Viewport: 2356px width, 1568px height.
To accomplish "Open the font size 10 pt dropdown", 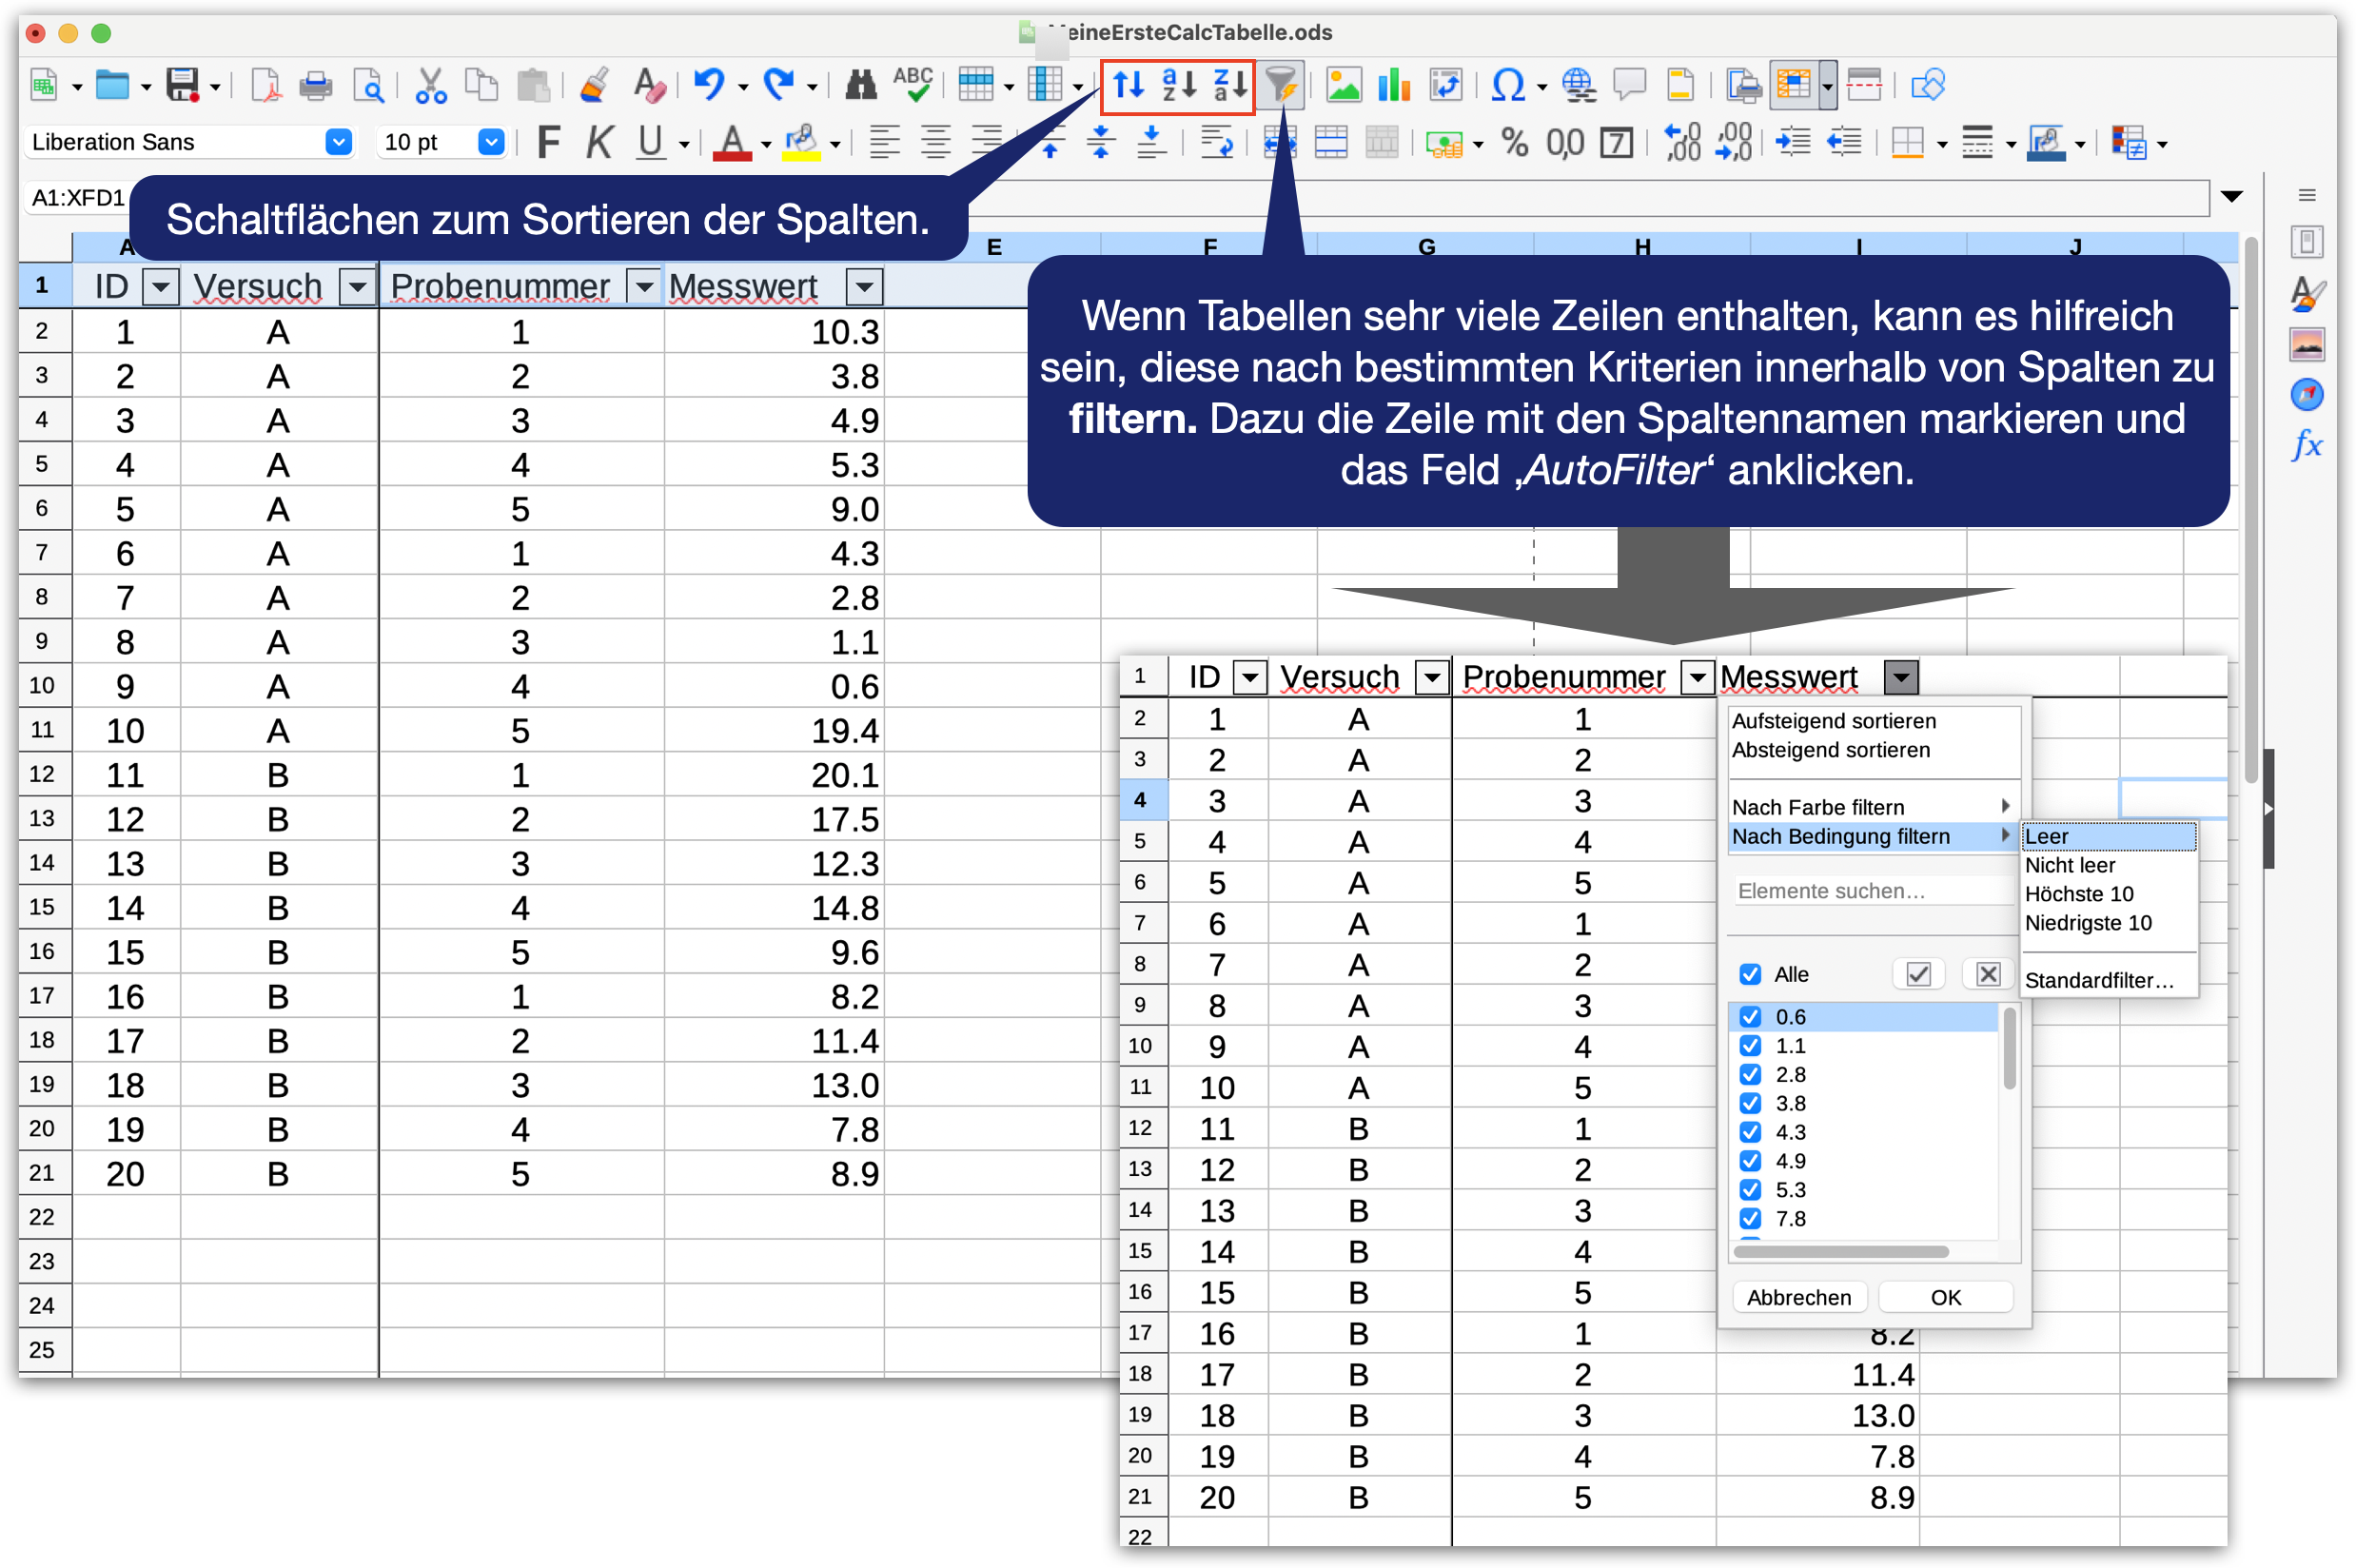I will point(490,142).
